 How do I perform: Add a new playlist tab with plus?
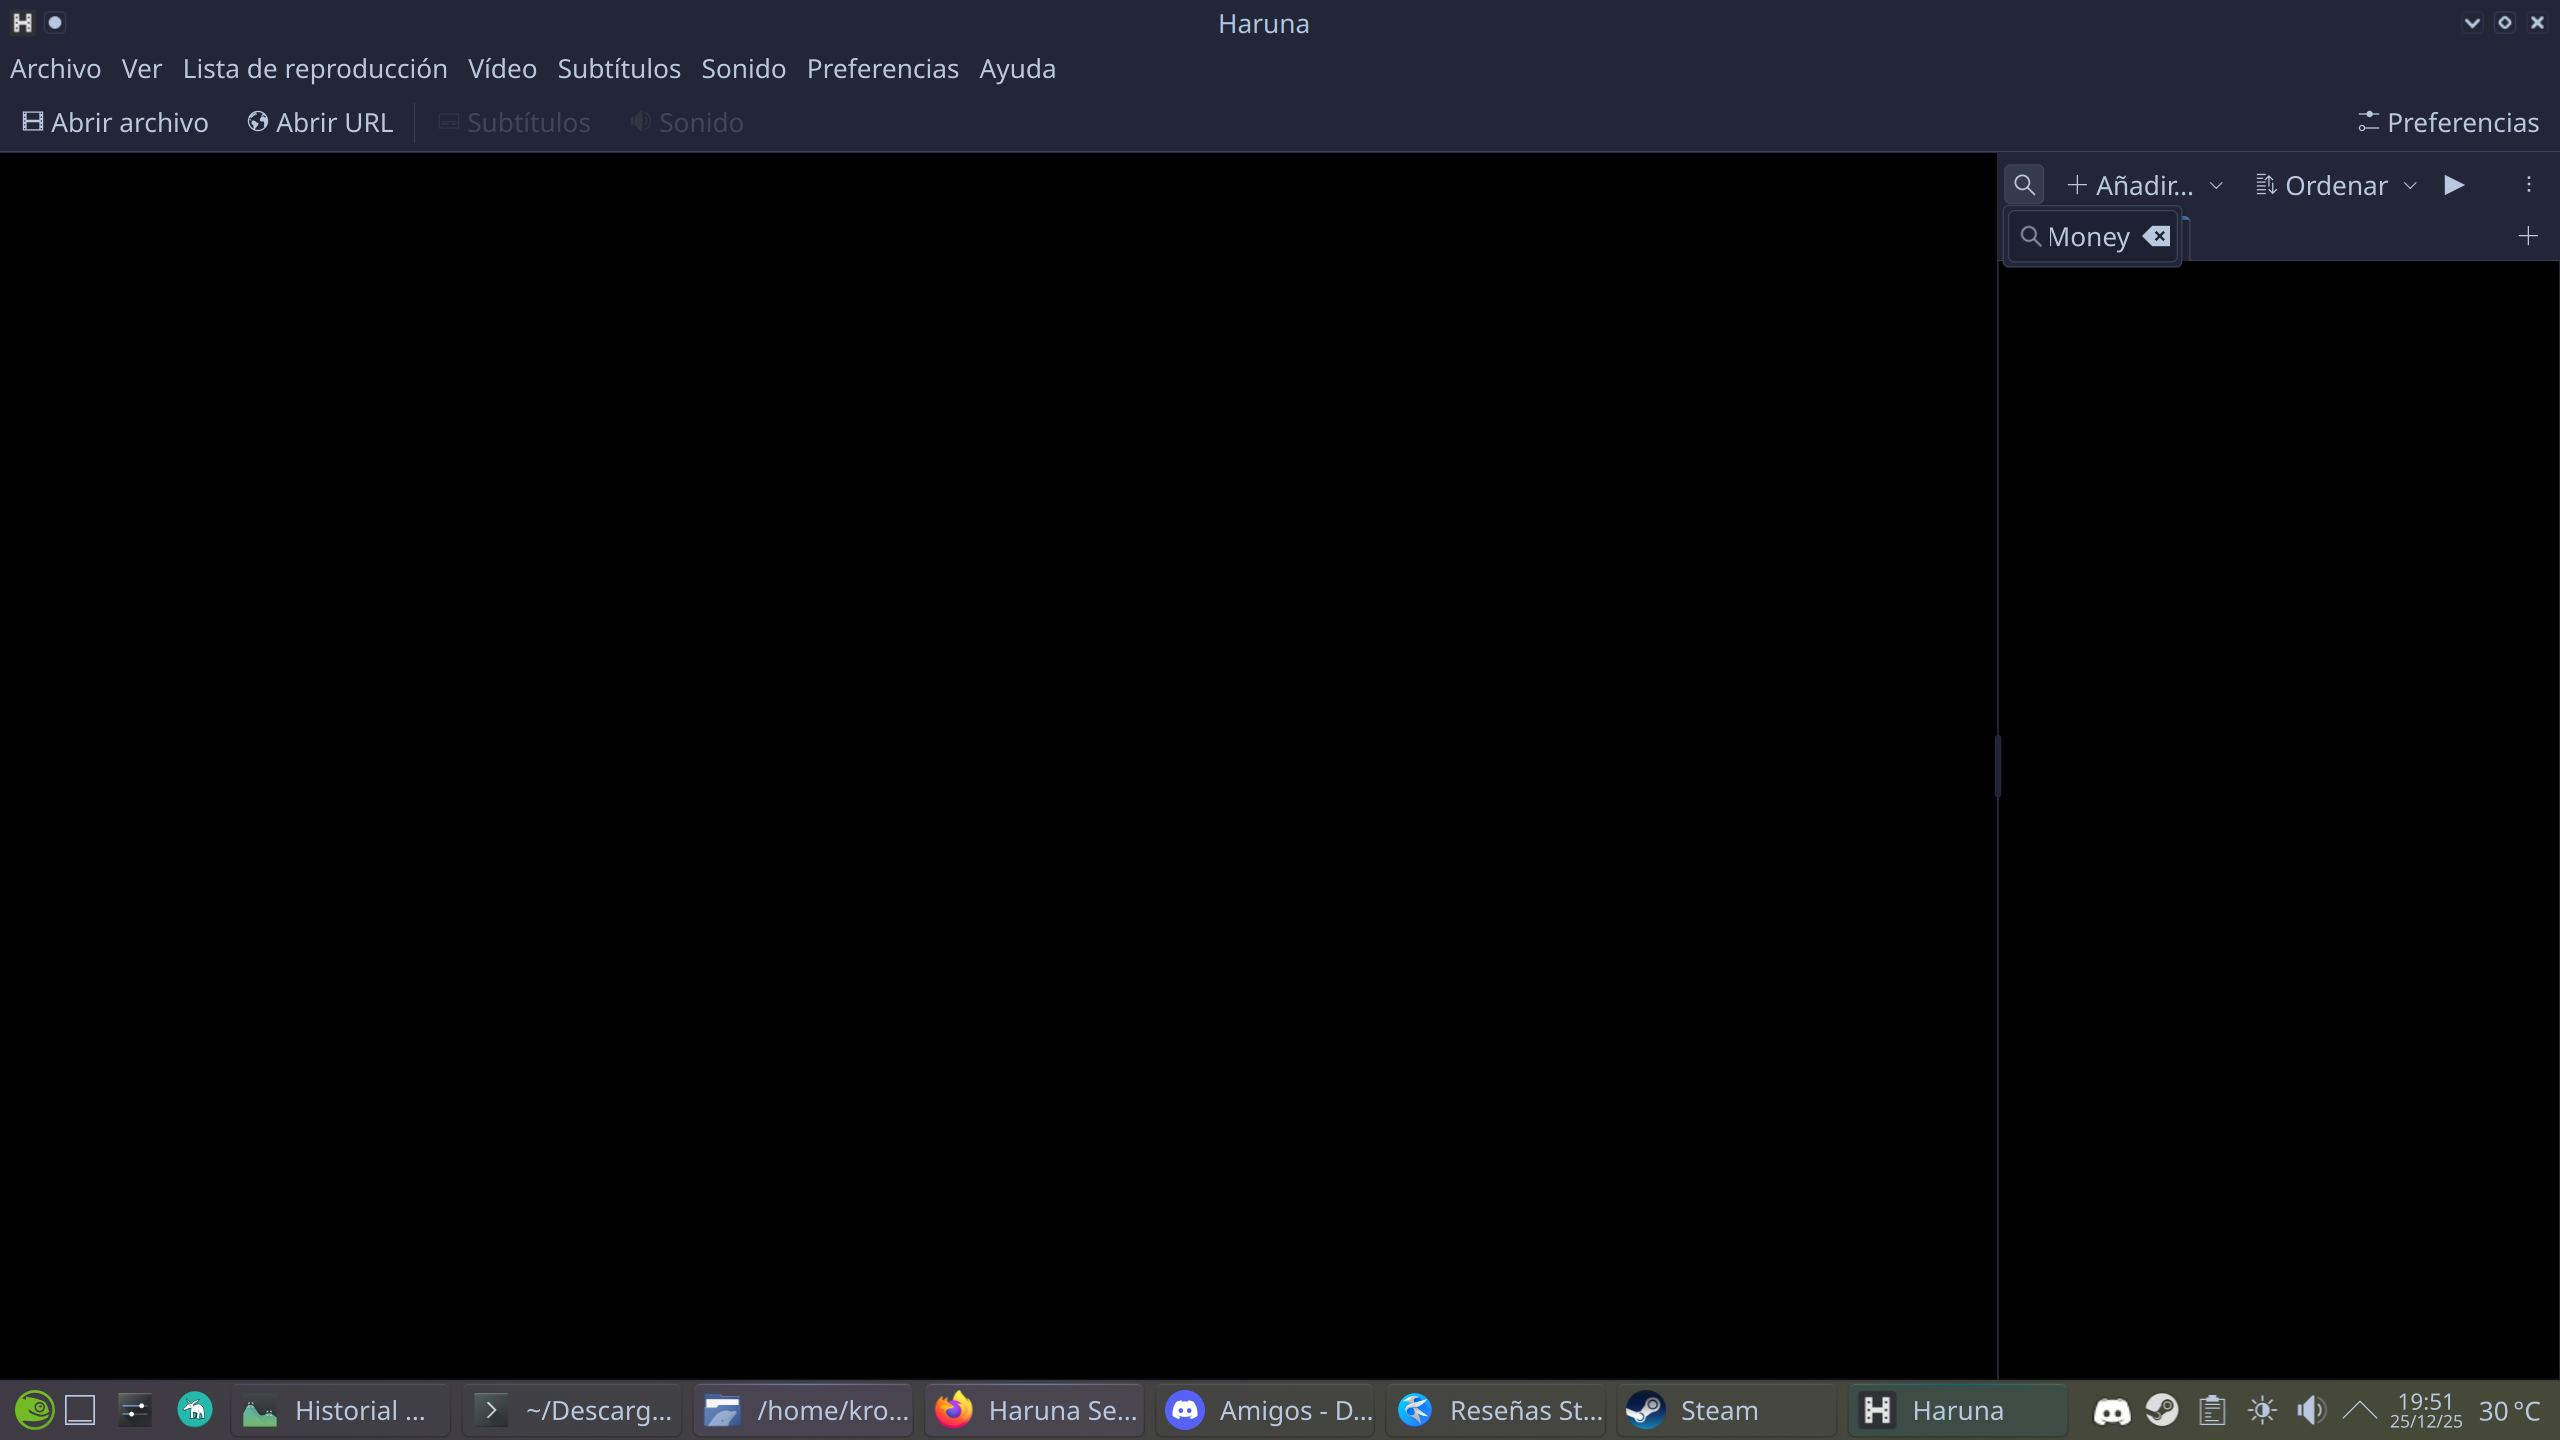(x=2527, y=236)
